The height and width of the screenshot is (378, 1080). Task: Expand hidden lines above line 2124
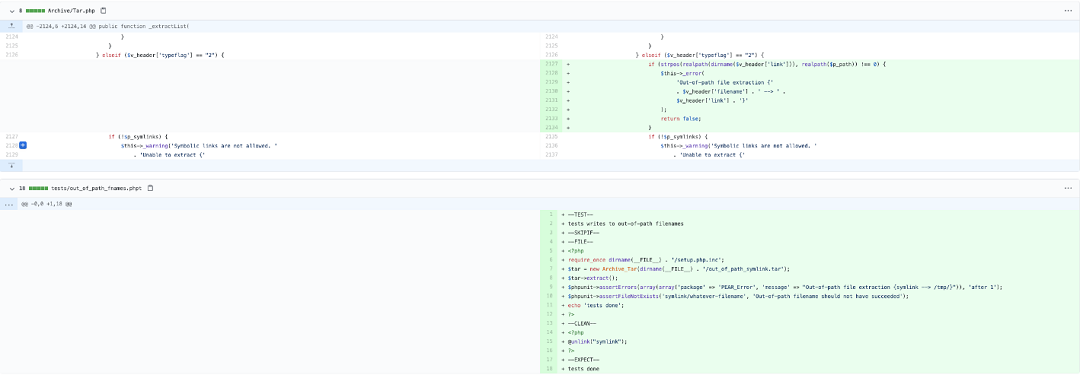(11, 26)
